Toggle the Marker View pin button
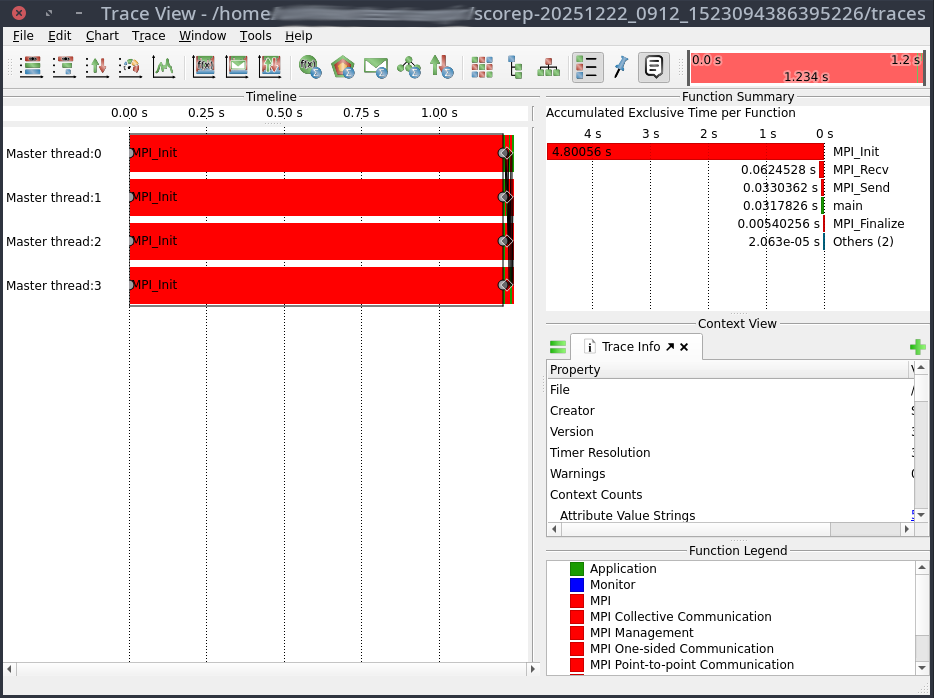The image size is (934, 698). point(620,67)
